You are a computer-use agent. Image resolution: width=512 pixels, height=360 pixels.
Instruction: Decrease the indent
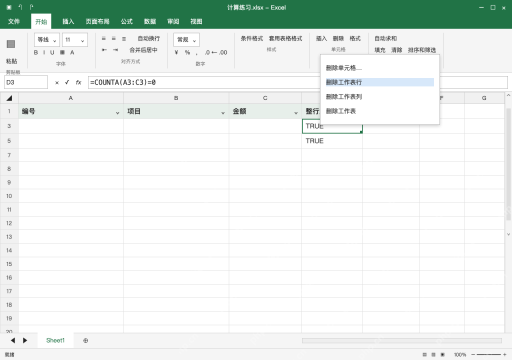pos(104,50)
